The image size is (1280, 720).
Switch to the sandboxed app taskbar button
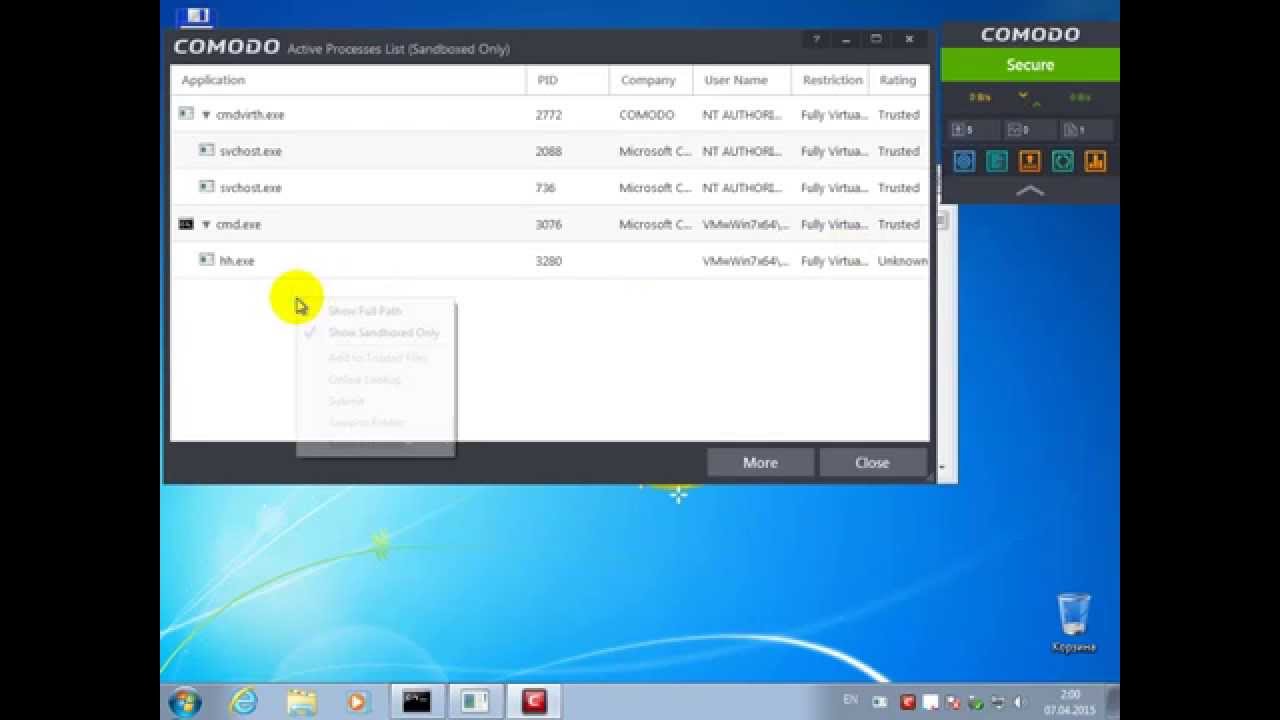[475, 702]
